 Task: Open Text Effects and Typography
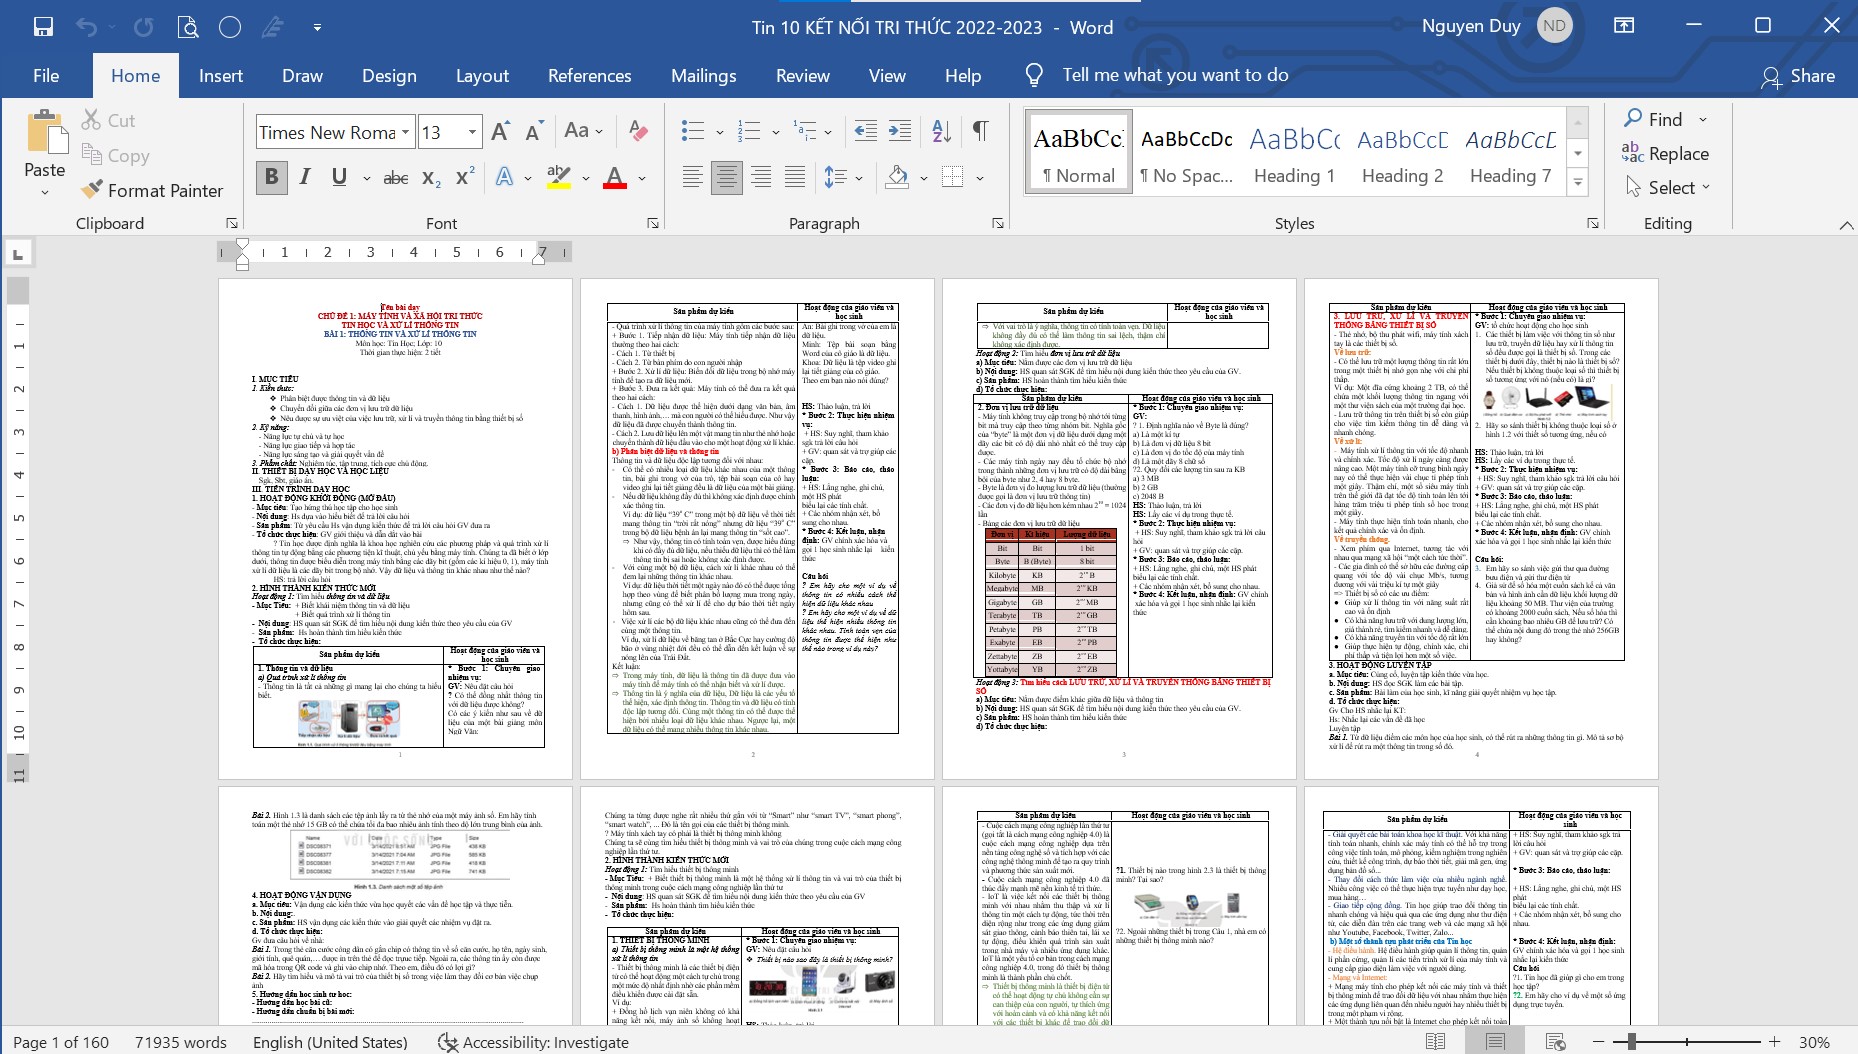click(x=505, y=178)
